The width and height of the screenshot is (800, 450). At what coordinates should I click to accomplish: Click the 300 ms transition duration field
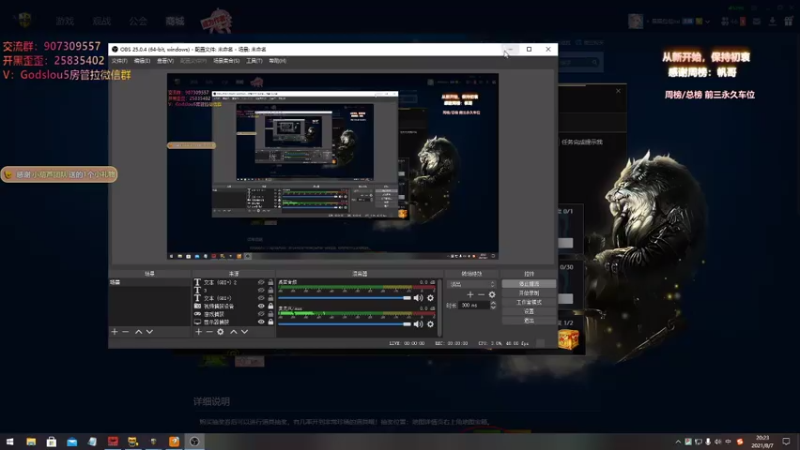tap(474, 305)
